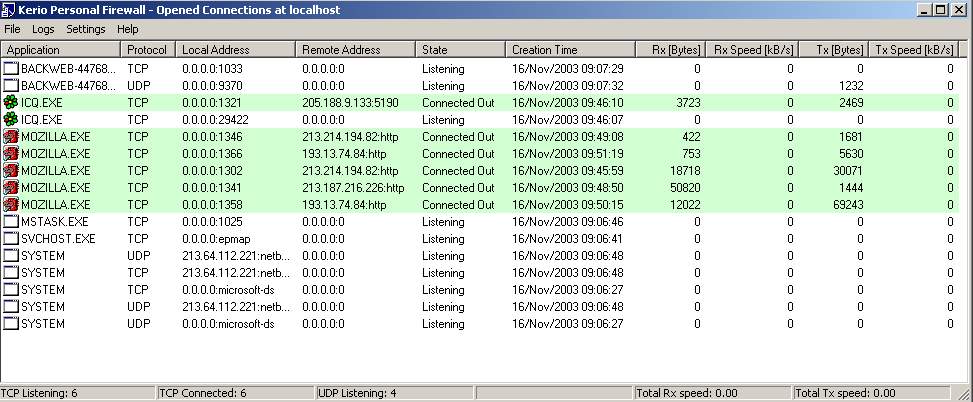Open the Logs menu
This screenshot has height=402, width=973.
(43, 29)
